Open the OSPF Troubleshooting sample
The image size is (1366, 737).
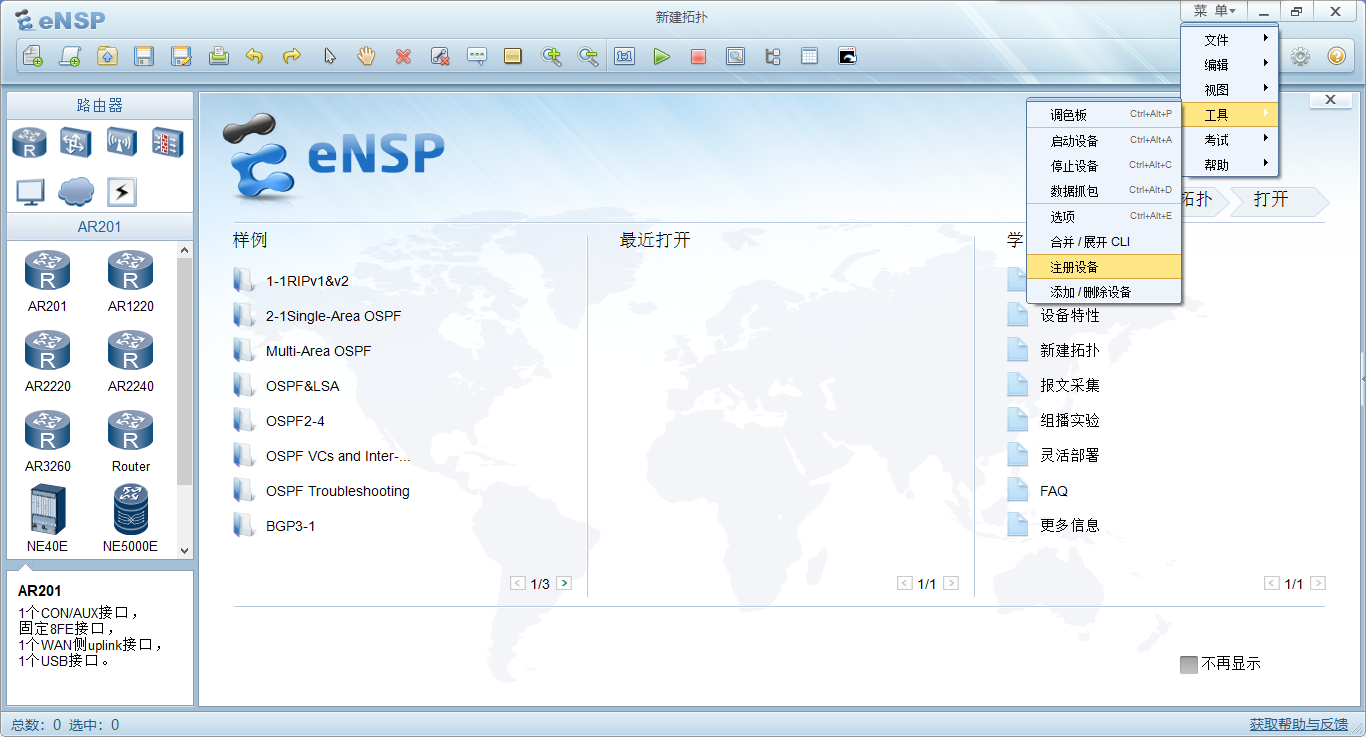[338, 491]
